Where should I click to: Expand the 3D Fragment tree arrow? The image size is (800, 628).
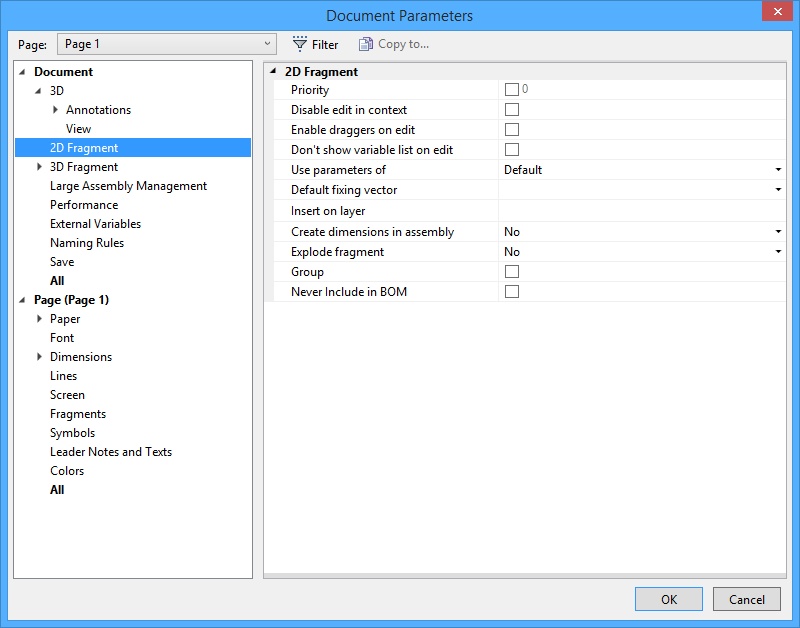click(x=40, y=167)
